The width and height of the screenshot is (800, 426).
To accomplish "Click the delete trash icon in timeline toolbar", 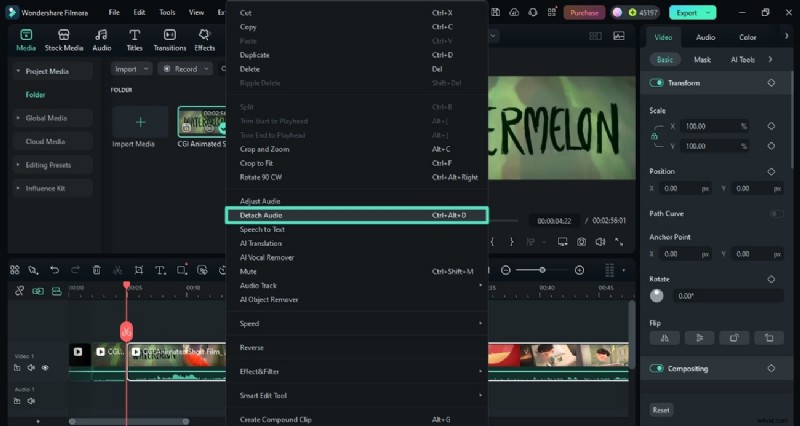I will (96, 270).
